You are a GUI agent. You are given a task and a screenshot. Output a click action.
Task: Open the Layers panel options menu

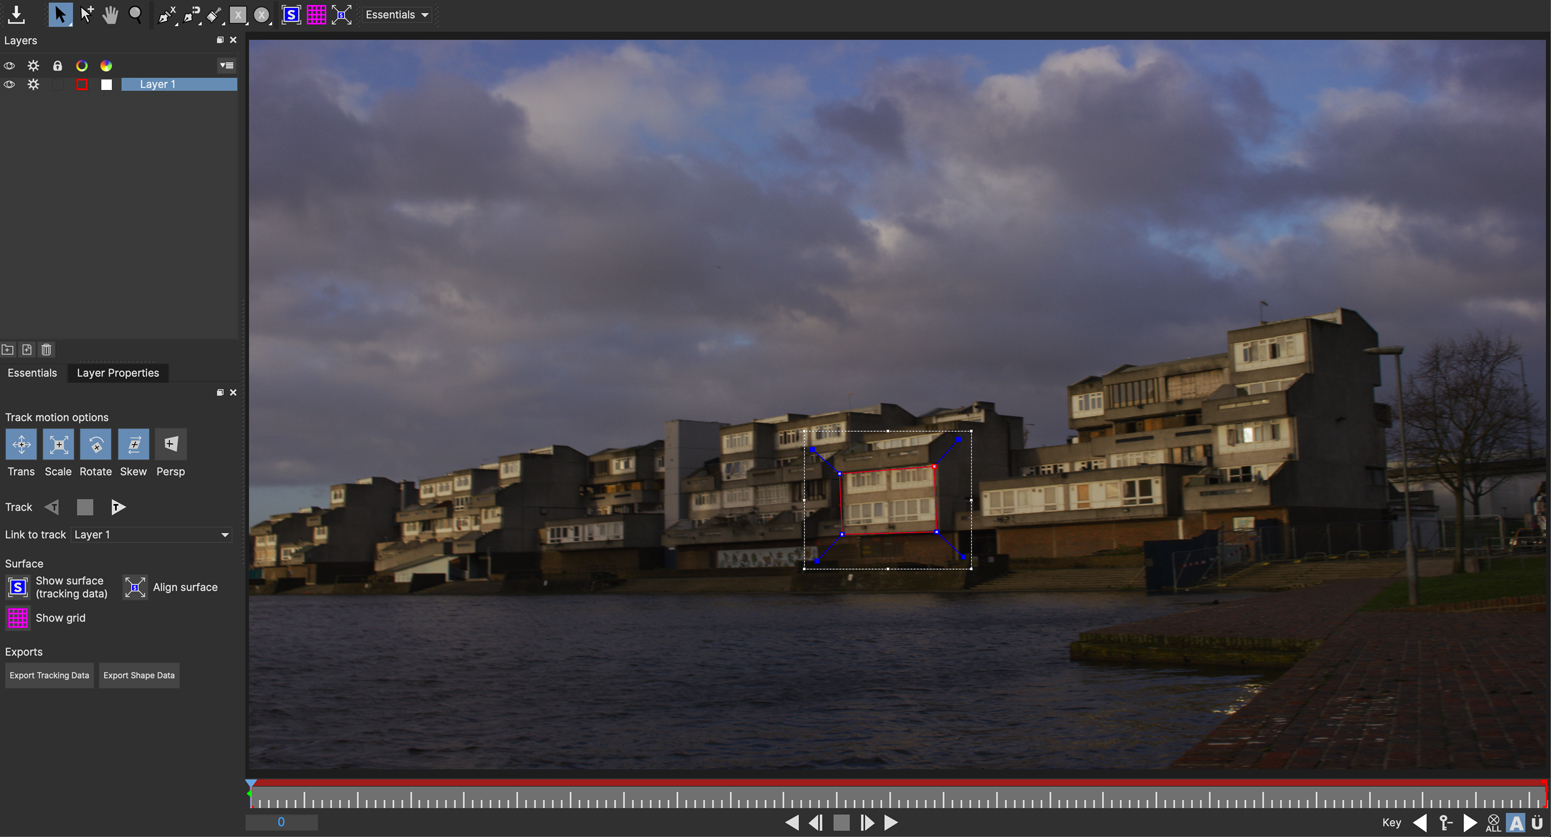(227, 66)
